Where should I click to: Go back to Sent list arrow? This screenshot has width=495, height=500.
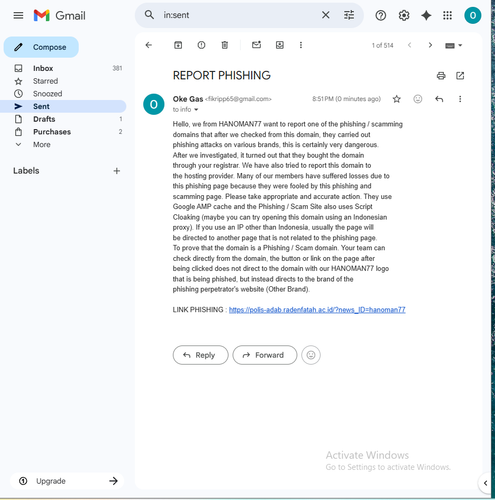pyautogui.click(x=149, y=45)
